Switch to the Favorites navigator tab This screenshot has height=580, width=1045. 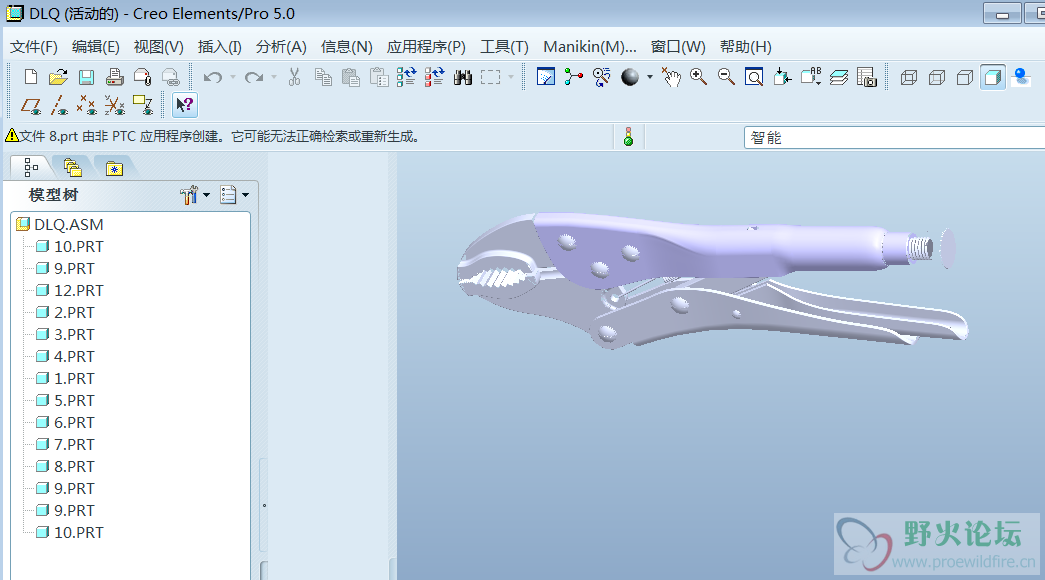[114, 167]
